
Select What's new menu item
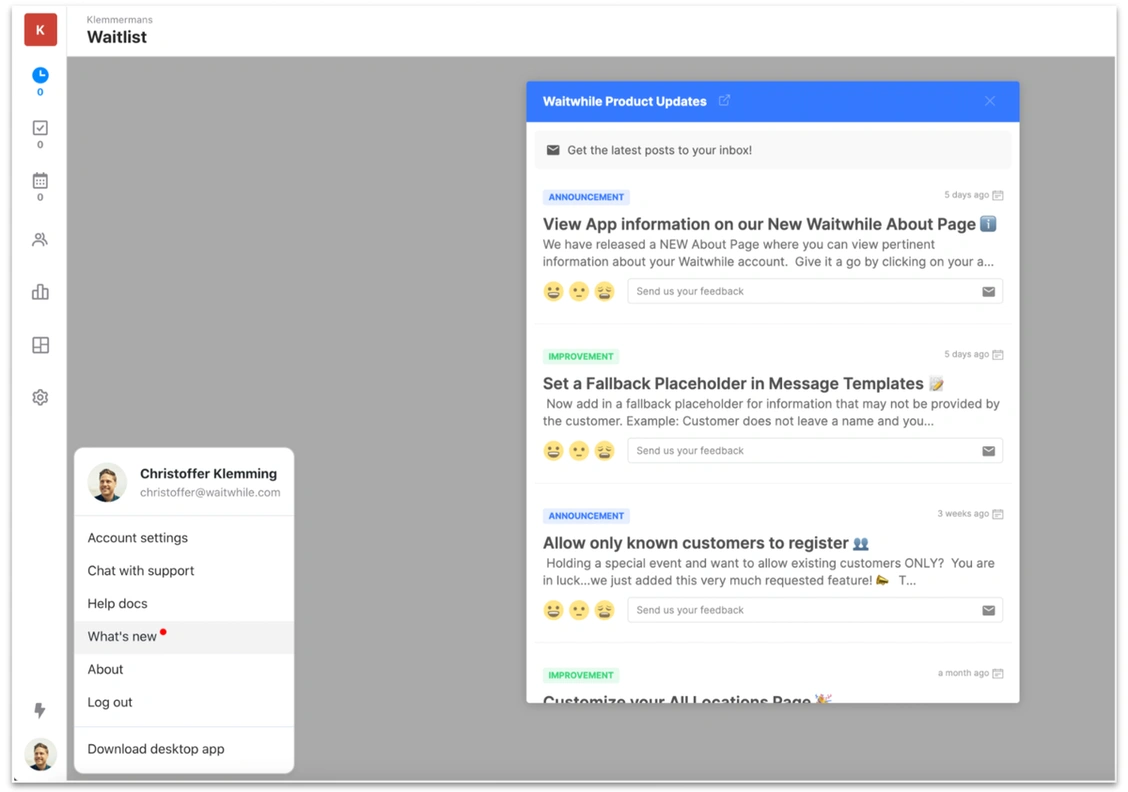point(184,637)
